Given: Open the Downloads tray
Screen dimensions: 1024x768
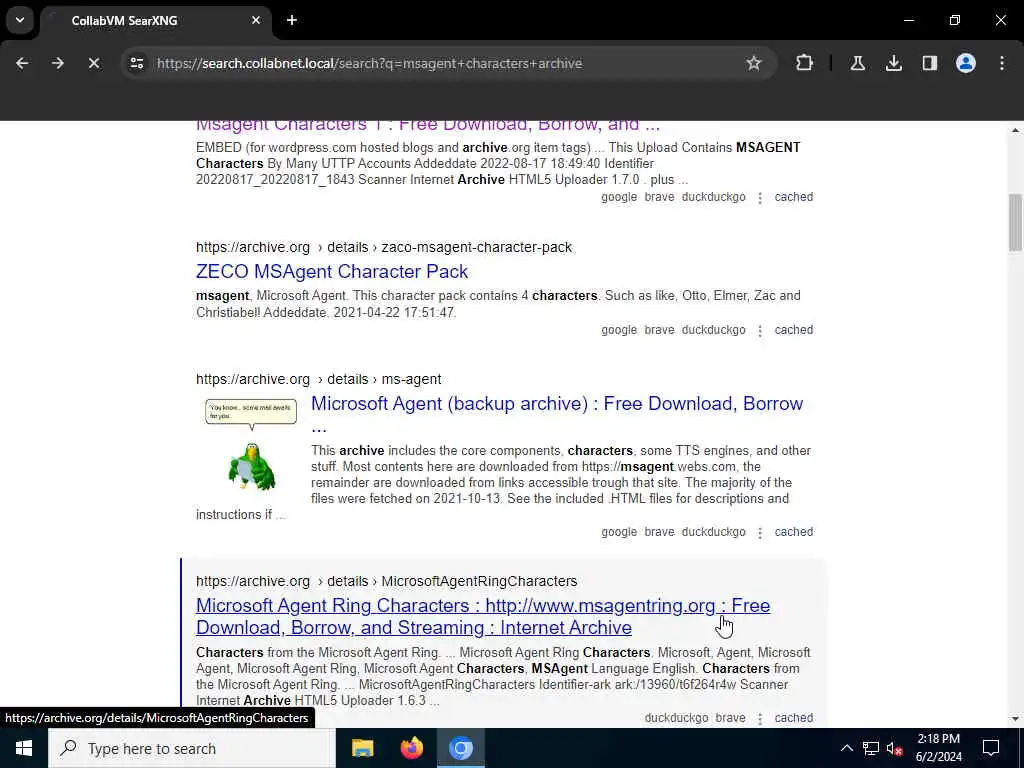Looking at the screenshot, I should pos(893,63).
